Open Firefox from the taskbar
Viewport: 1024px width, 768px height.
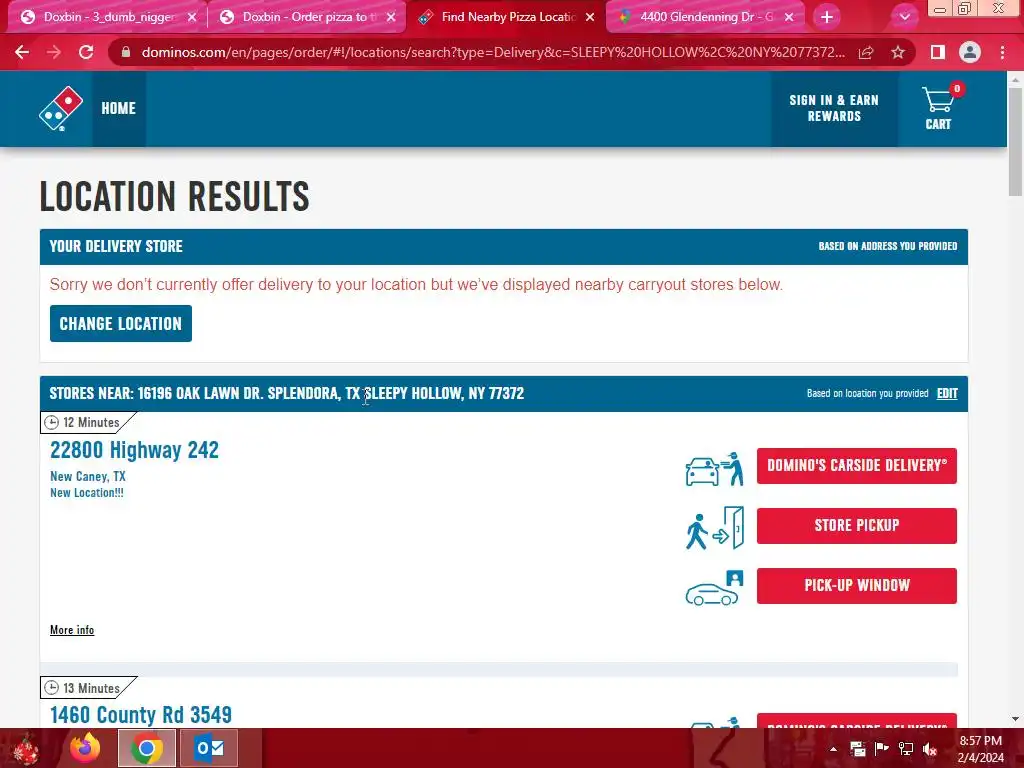point(86,748)
